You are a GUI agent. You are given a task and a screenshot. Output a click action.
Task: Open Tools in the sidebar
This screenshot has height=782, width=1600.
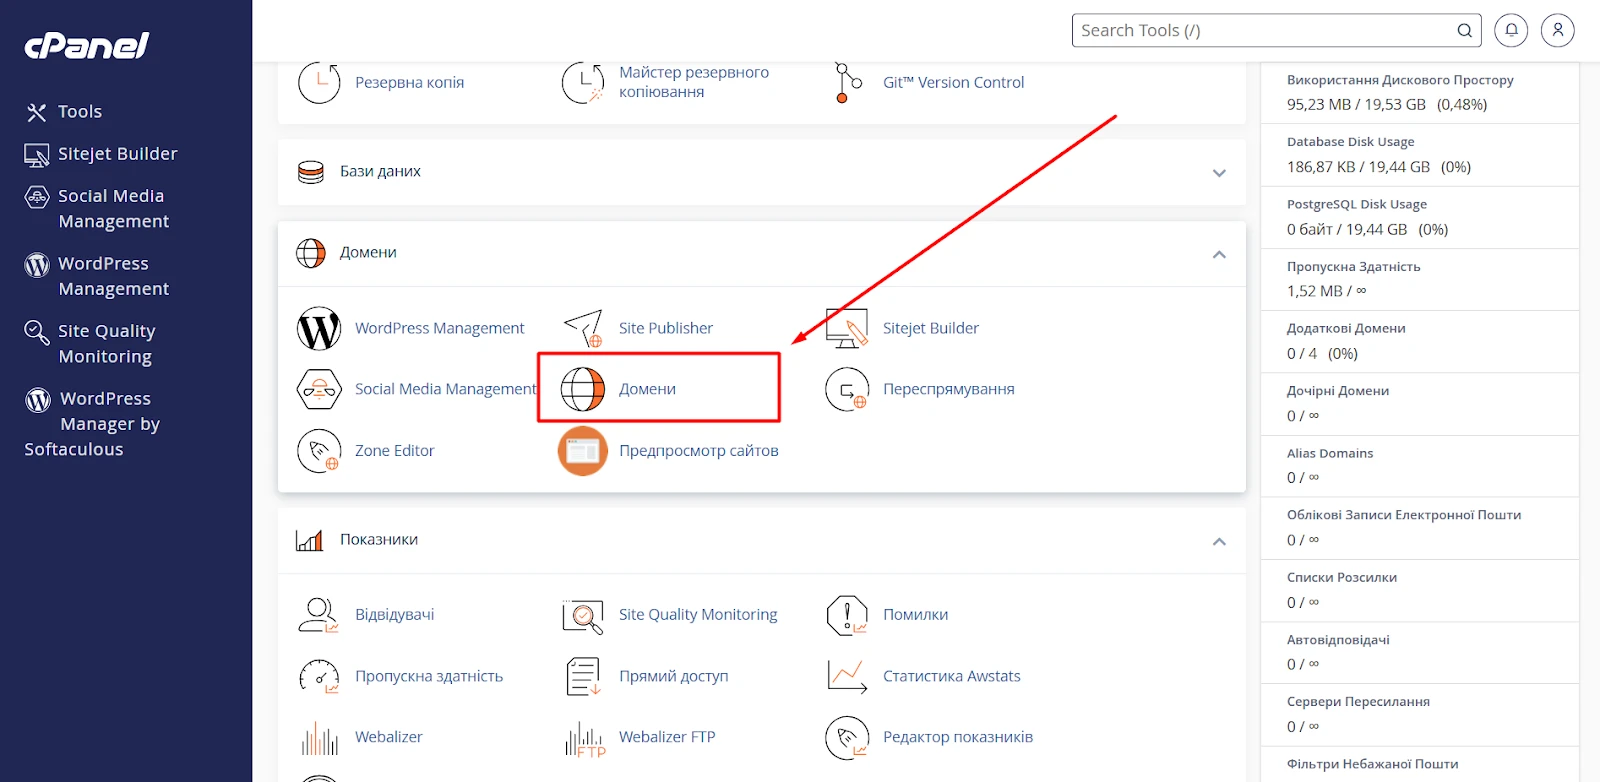tap(79, 112)
